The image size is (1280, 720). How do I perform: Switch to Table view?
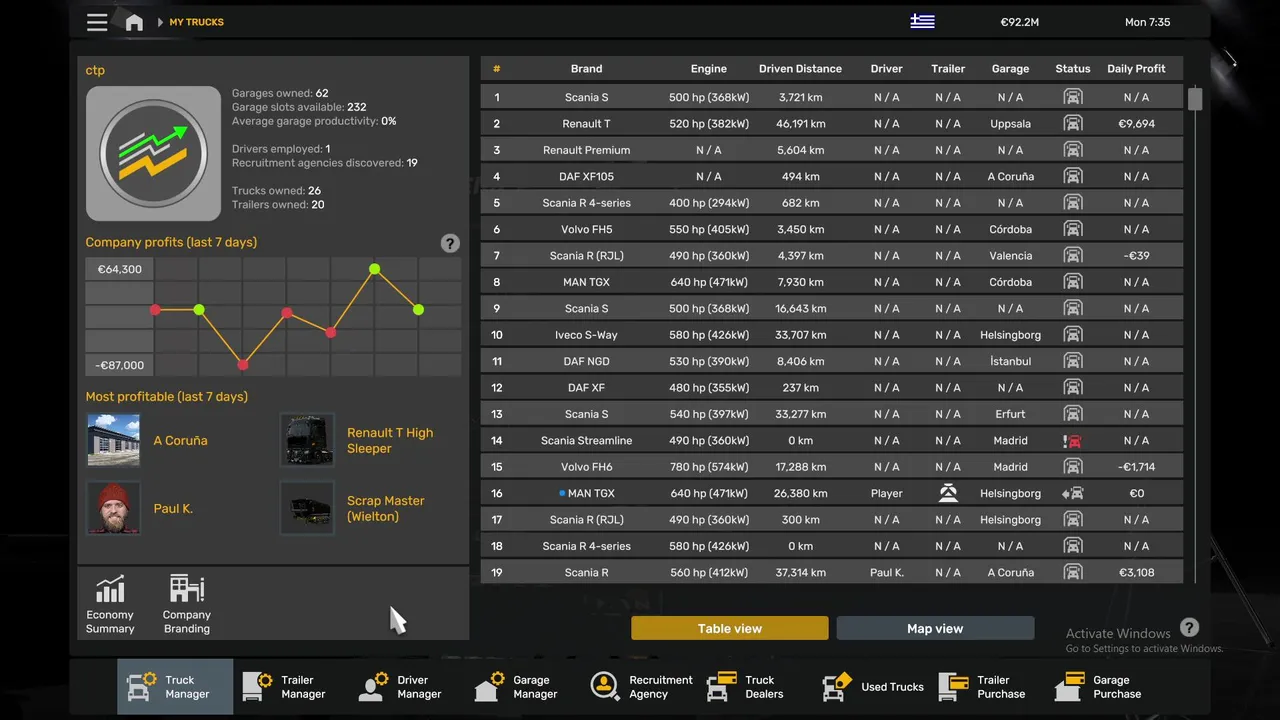click(730, 628)
